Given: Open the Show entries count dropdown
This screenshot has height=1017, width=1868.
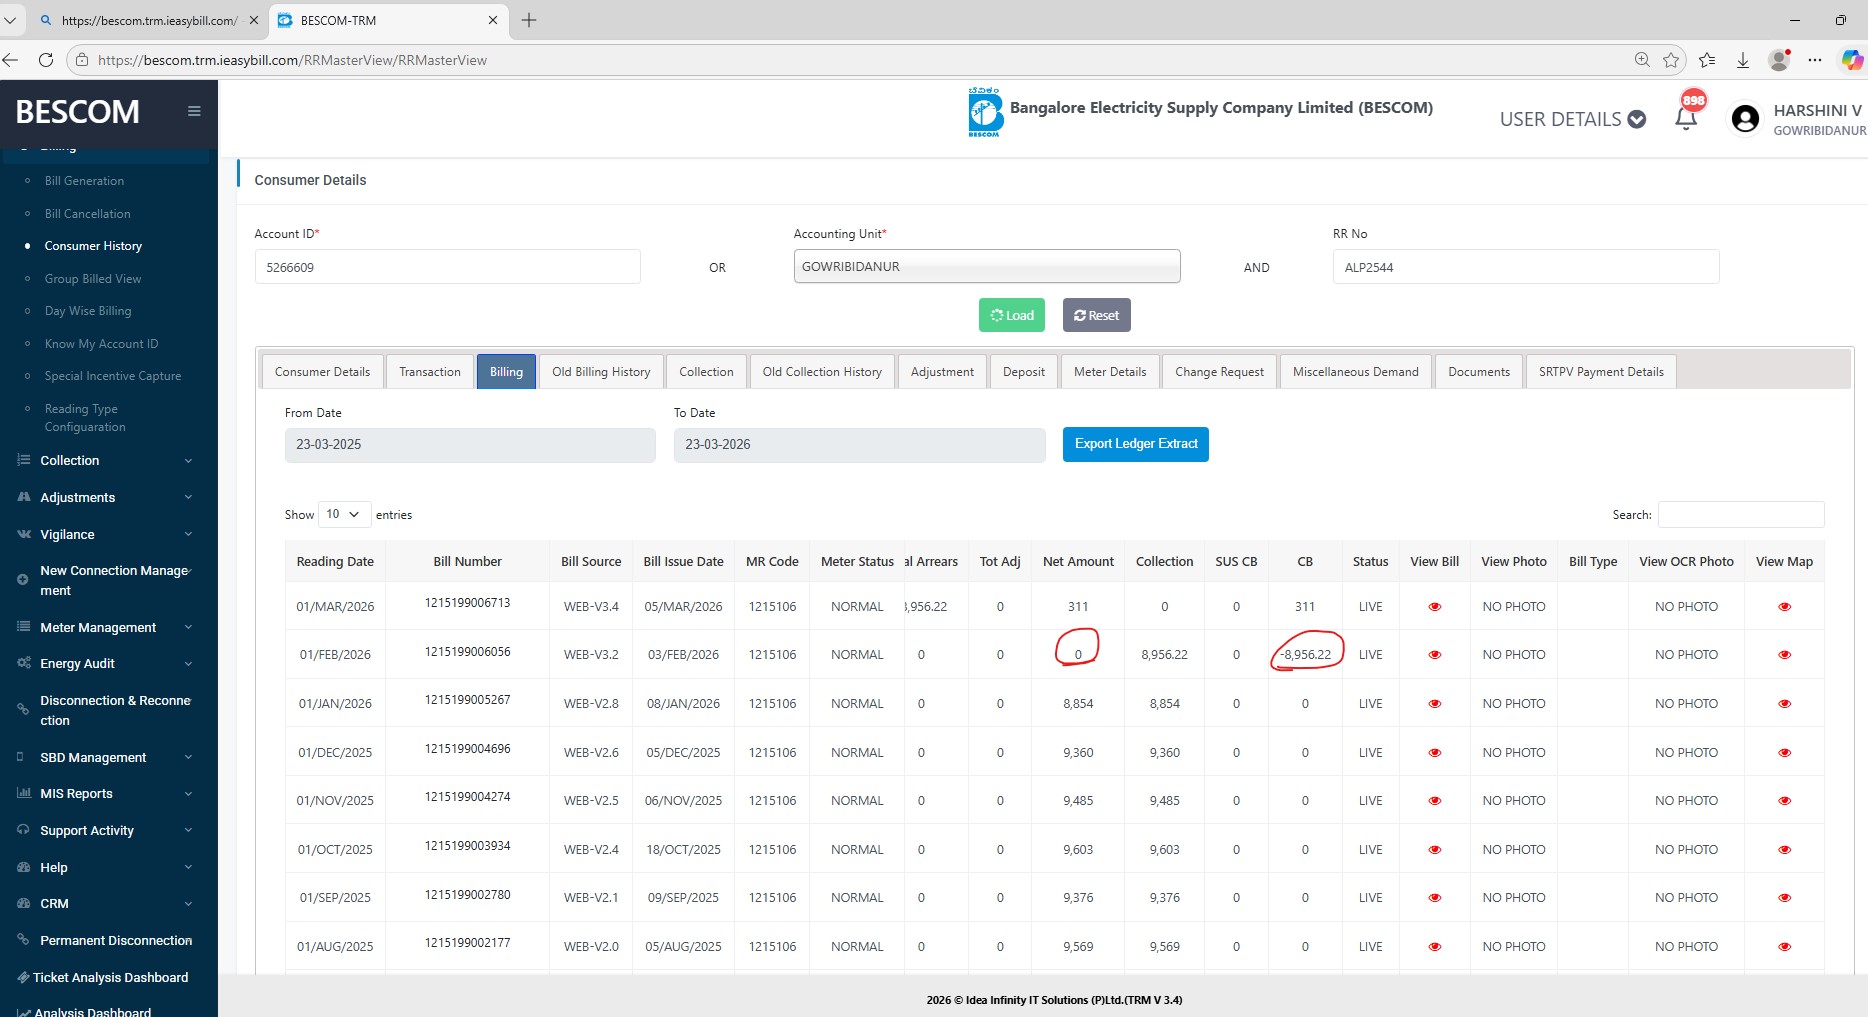Looking at the screenshot, I should click(344, 514).
